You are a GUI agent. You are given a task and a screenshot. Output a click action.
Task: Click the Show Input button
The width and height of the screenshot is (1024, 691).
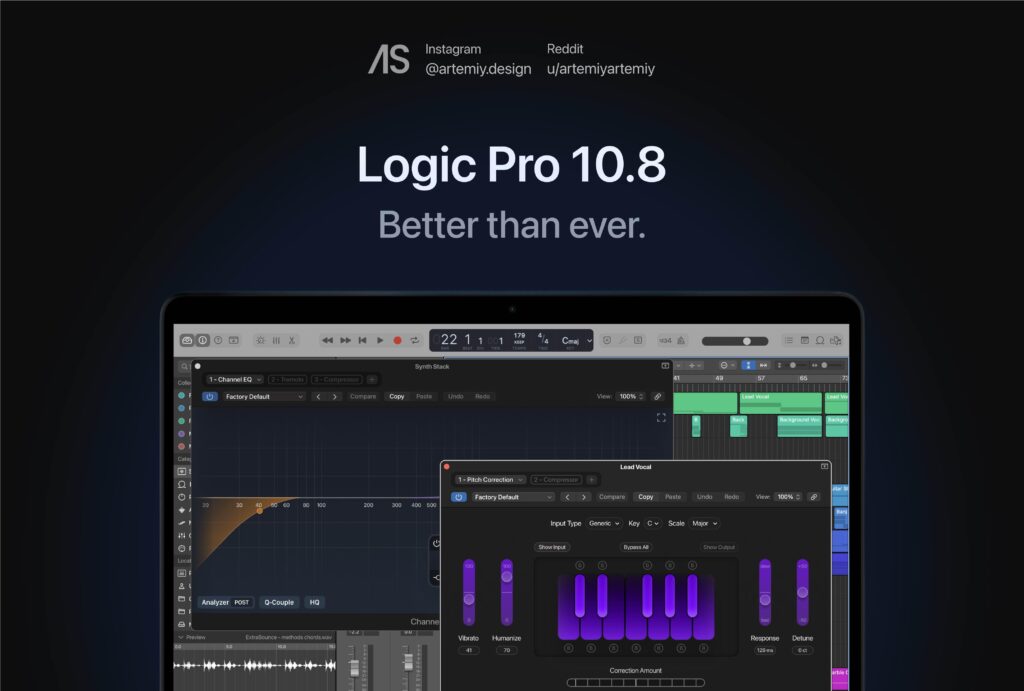[552, 547]
